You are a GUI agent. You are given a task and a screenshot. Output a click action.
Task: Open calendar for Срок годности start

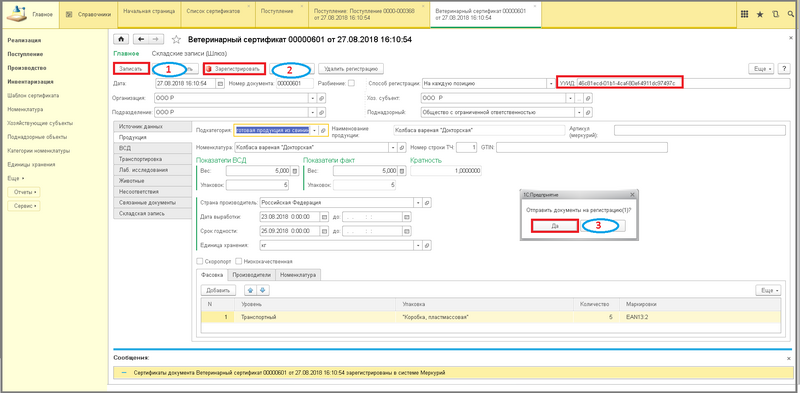coord(323,231)
